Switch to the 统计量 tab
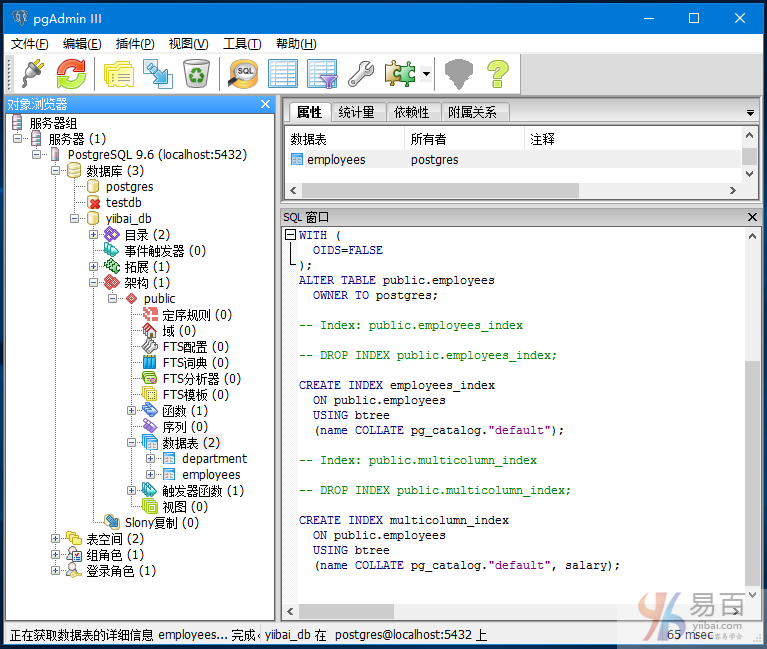Screen dimensions: 767x649 pyautogui.click(x=356, y=112)
